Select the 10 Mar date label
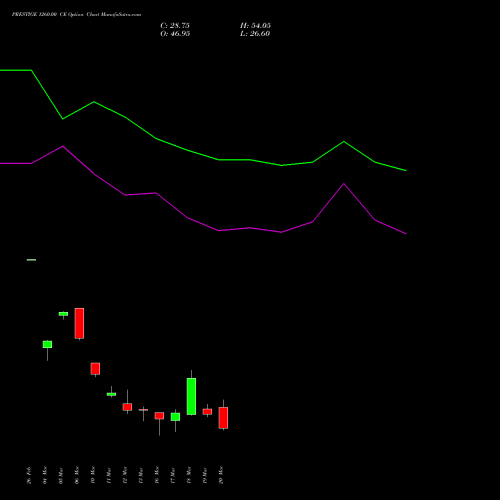The height and width of the screenshot is (500, 500). pos(93,475)
